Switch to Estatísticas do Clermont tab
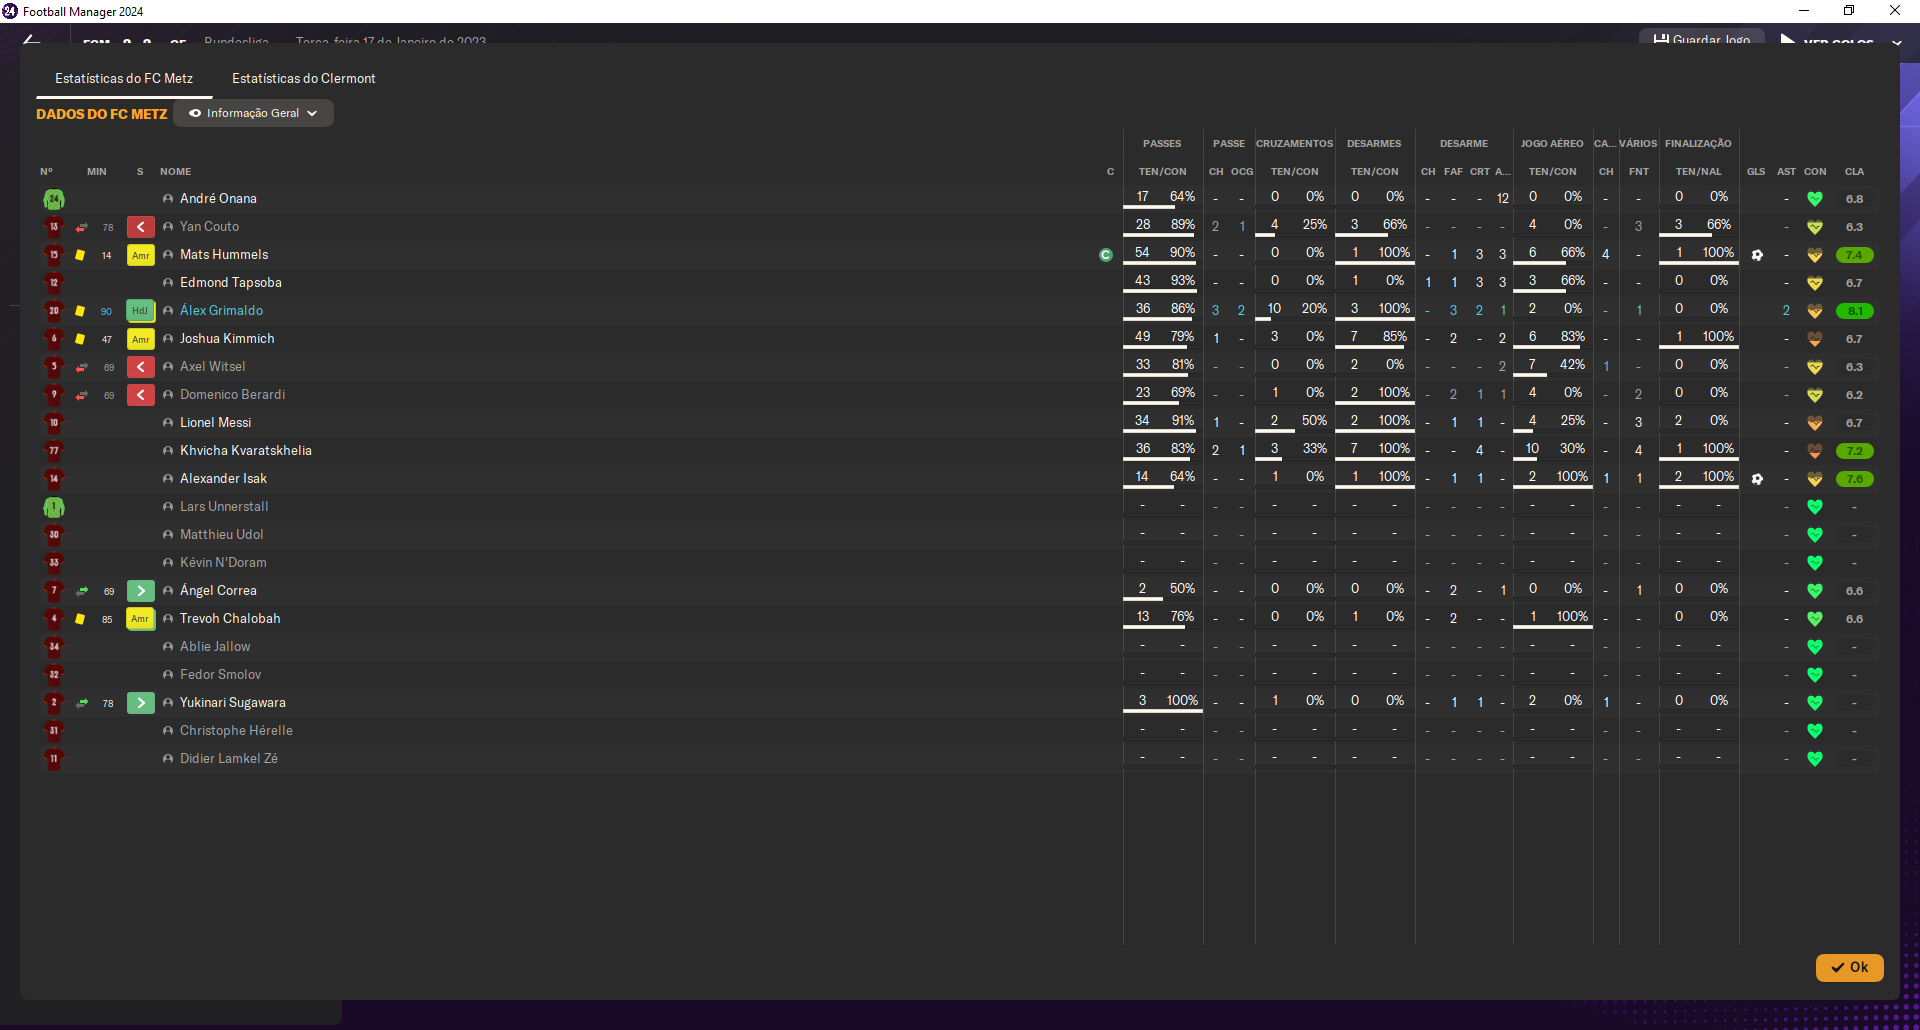 coord(303,78)
